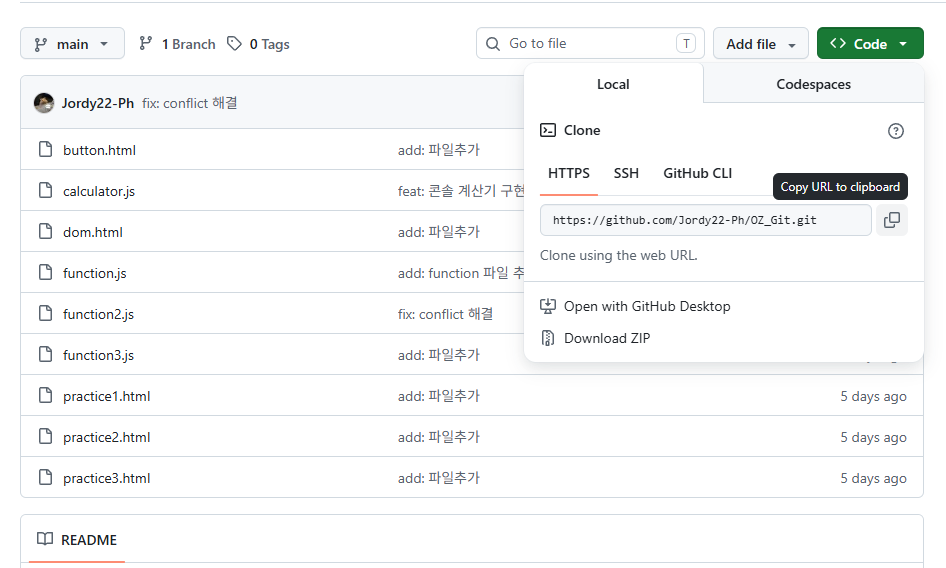Open function3.js file

[x=98, y=355]
